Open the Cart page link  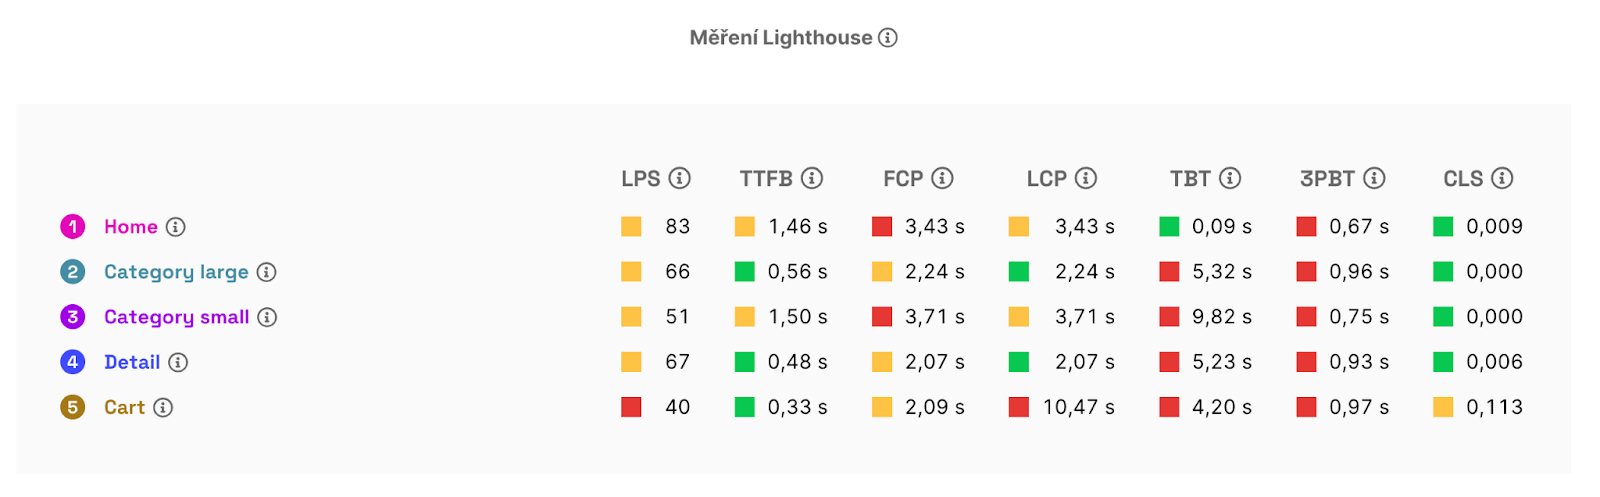[124, 407]
